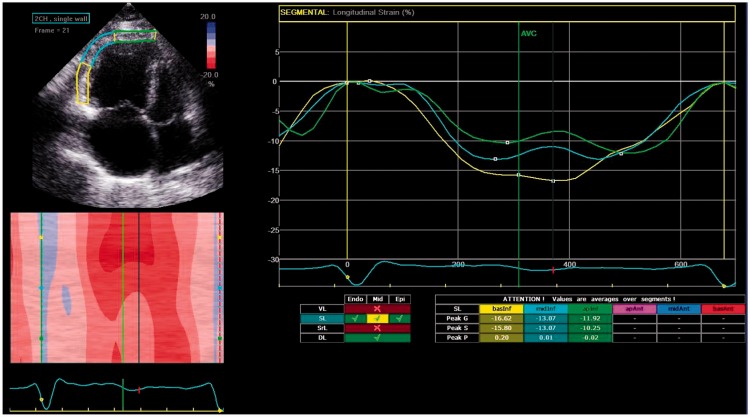Click the SL label in the results table

457,309
